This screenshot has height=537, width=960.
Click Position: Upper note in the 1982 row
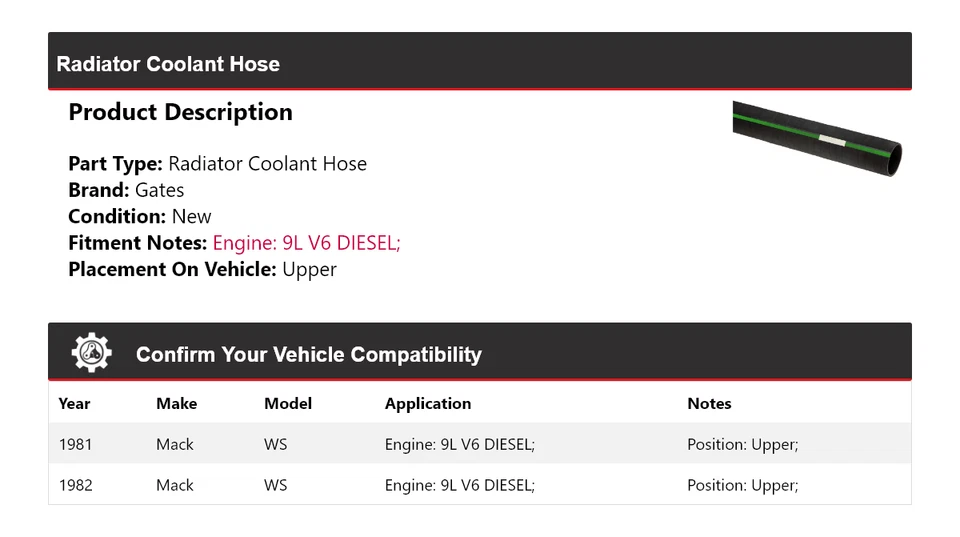click(x=742, y=485)
